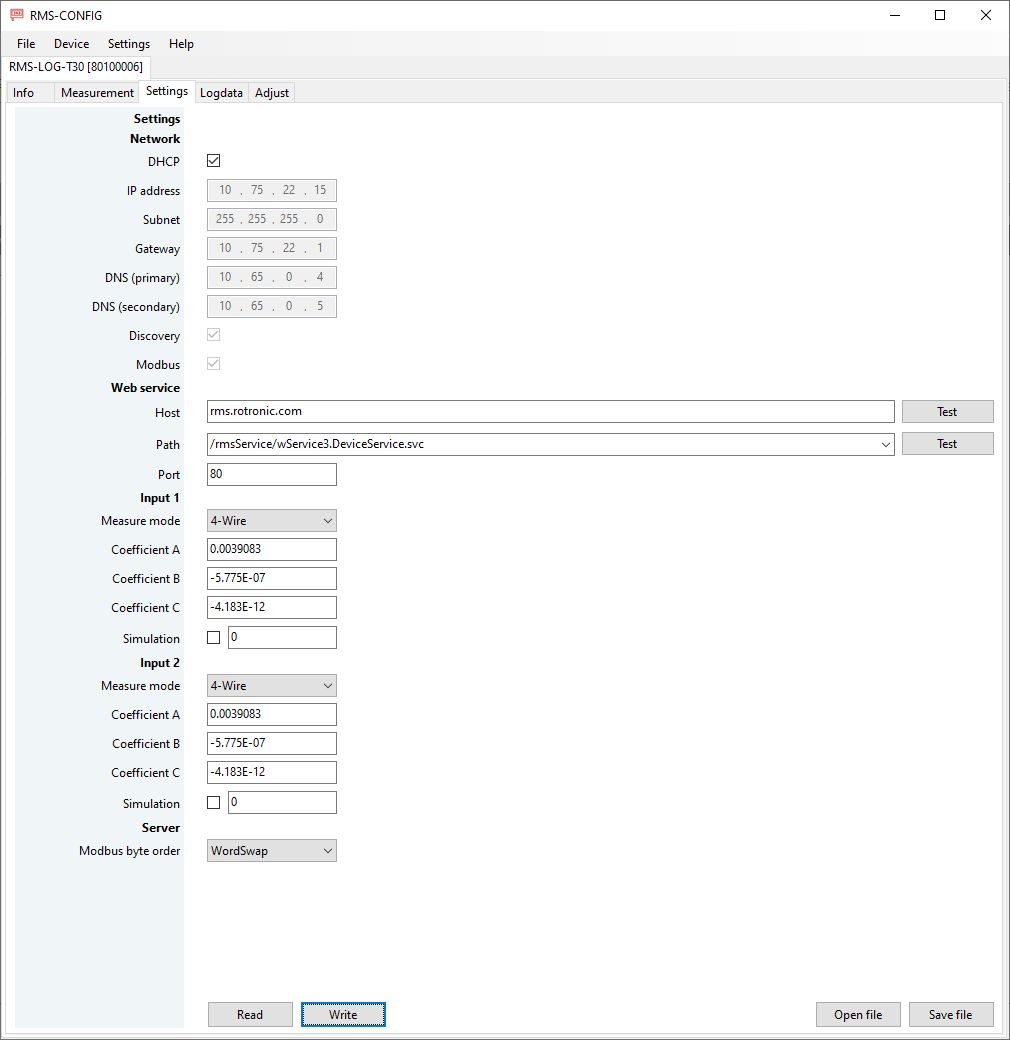Click Input 2 Coefficient C field

[272, 772]
